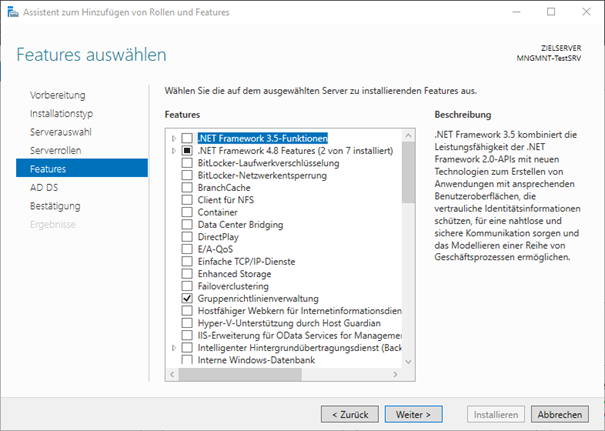Enable the .NET Framework 3.5-Funktionen checkbox
Screen dimensions: 605x431
click(x=187, y=138)
